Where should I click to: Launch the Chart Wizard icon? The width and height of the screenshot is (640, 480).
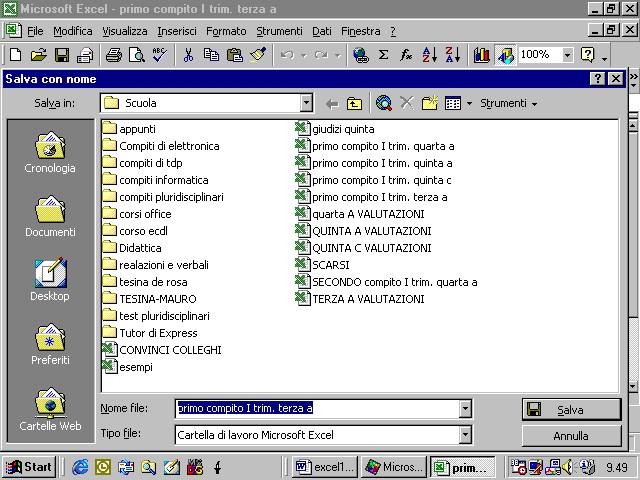[481, 54]
